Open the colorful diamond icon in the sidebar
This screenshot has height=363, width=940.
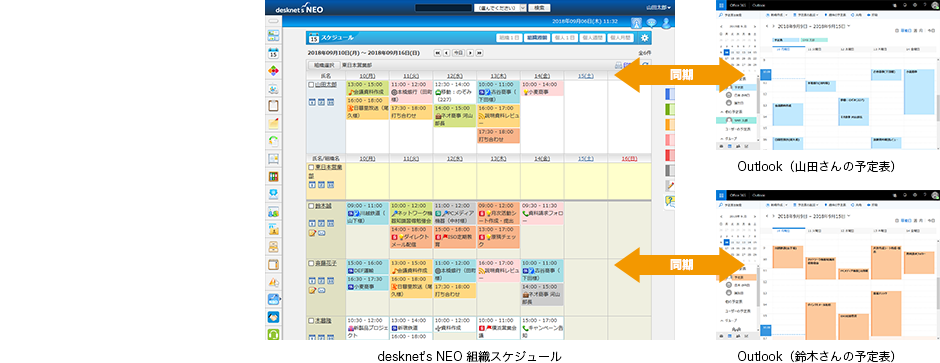[273, 71]
